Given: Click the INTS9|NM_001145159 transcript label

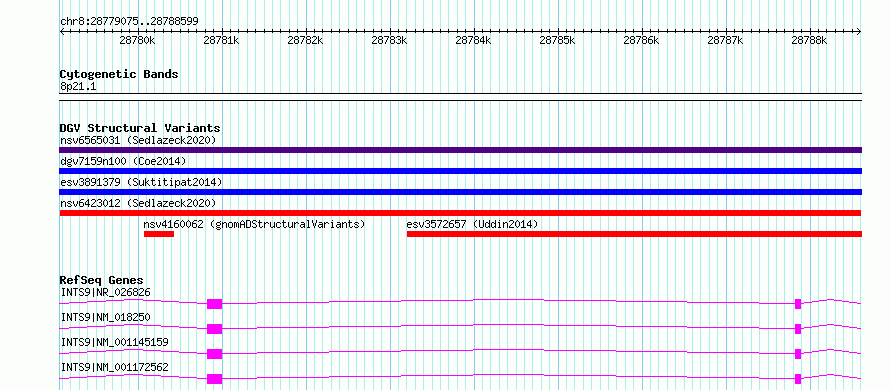Looking at the screenshot, I should click(114, 342).
